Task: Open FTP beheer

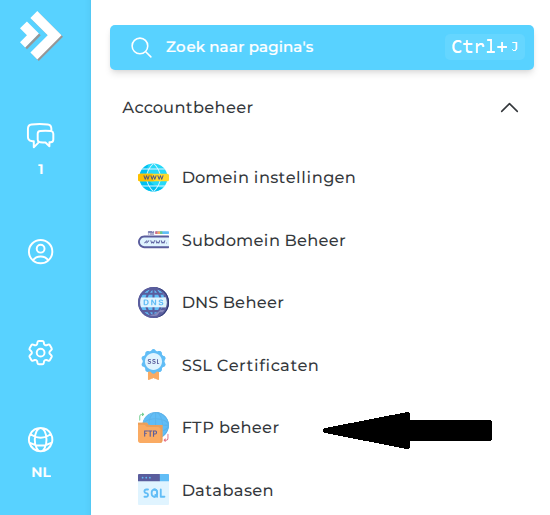Action: (230, 427)
